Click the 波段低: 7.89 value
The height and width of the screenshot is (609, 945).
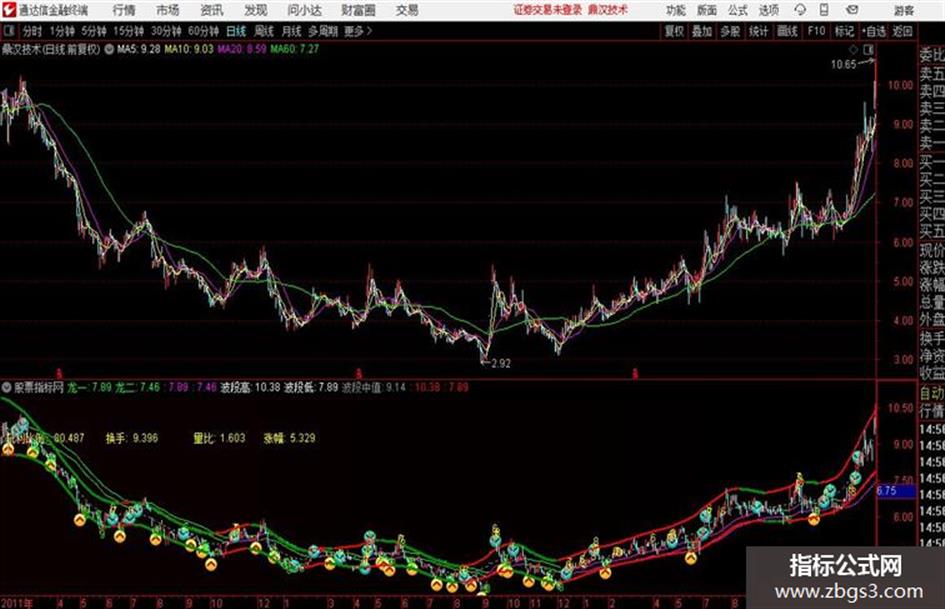pyautogui.click(x=311, y=387)
